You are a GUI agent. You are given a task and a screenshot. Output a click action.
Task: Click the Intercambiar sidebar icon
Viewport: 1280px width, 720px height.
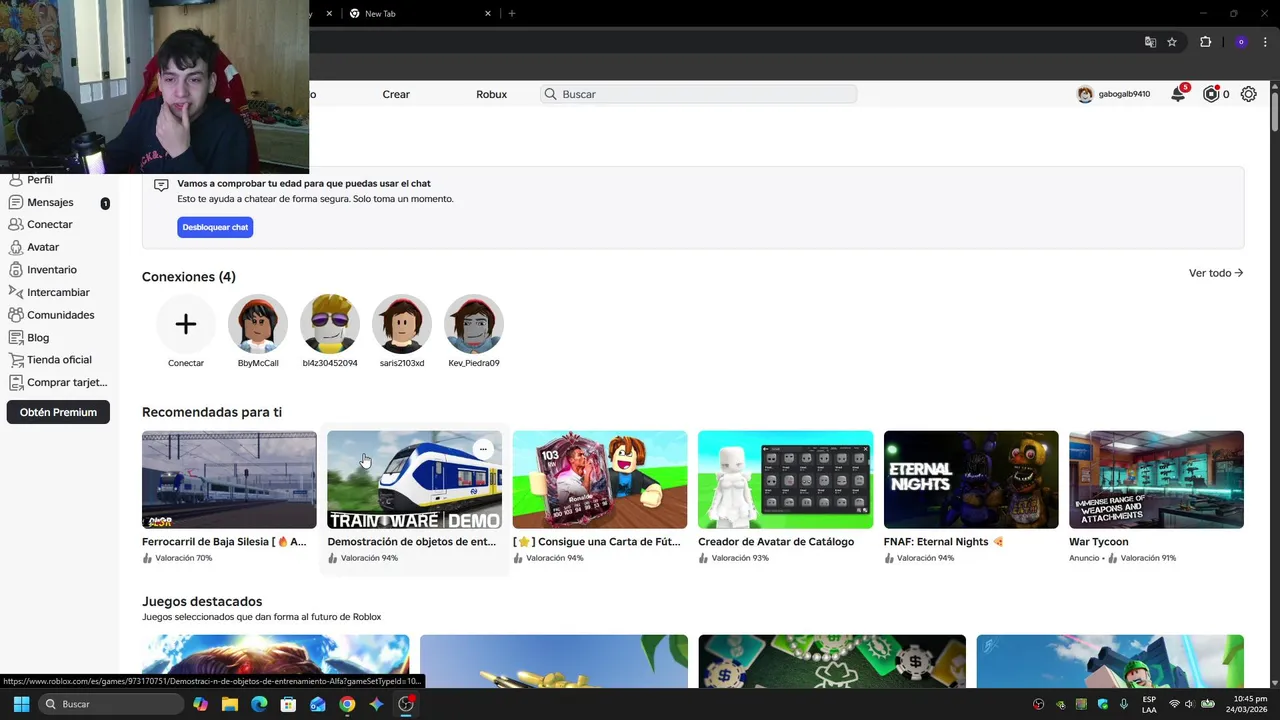point(15,292)
